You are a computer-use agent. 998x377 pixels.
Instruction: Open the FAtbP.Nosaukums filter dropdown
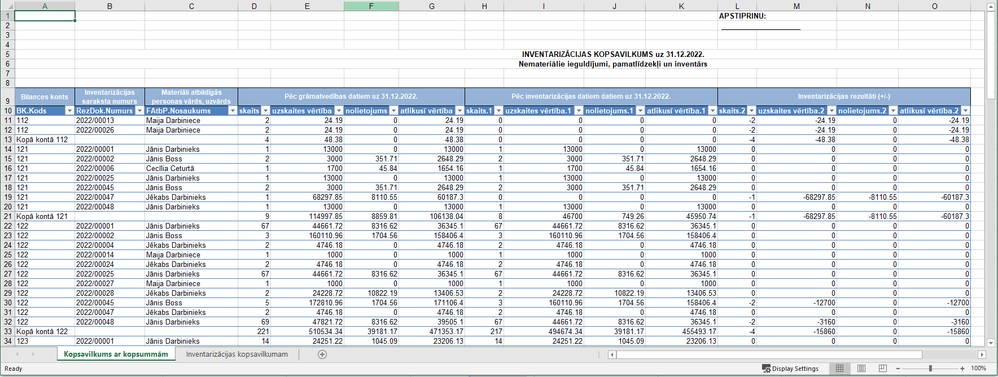232,111
